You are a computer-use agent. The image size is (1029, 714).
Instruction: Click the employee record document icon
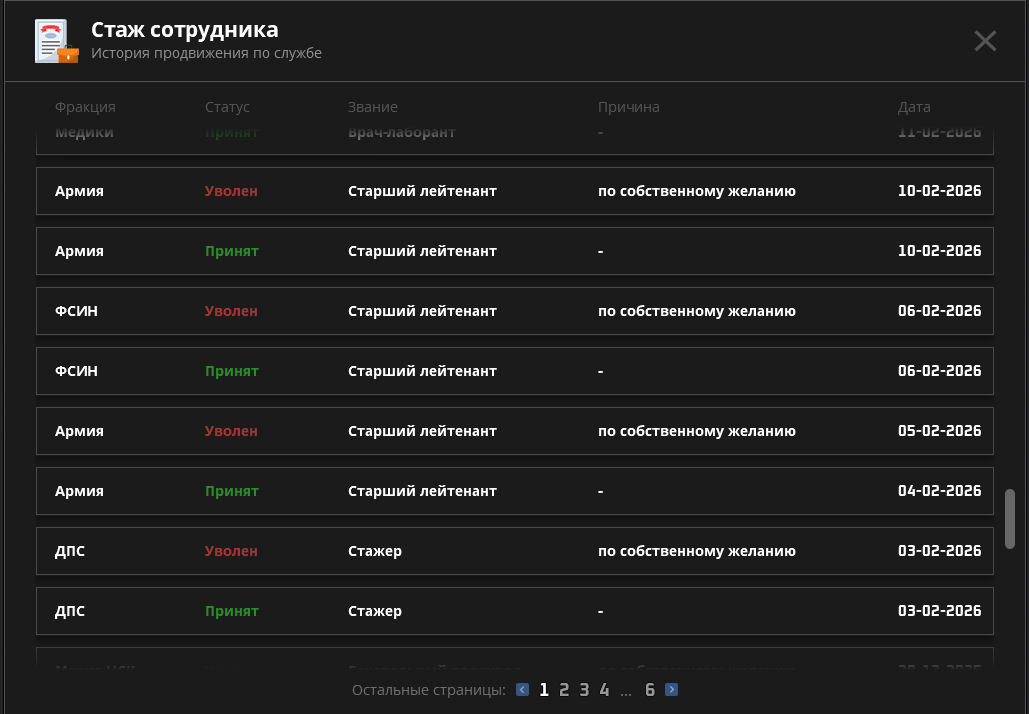tap(55, 41)
